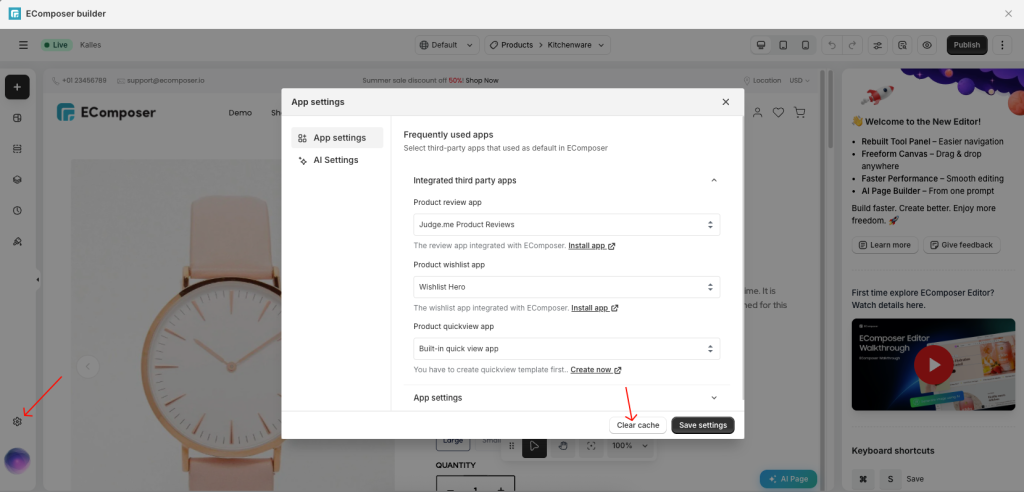Switch to tablet device preview

coord(783,45)
